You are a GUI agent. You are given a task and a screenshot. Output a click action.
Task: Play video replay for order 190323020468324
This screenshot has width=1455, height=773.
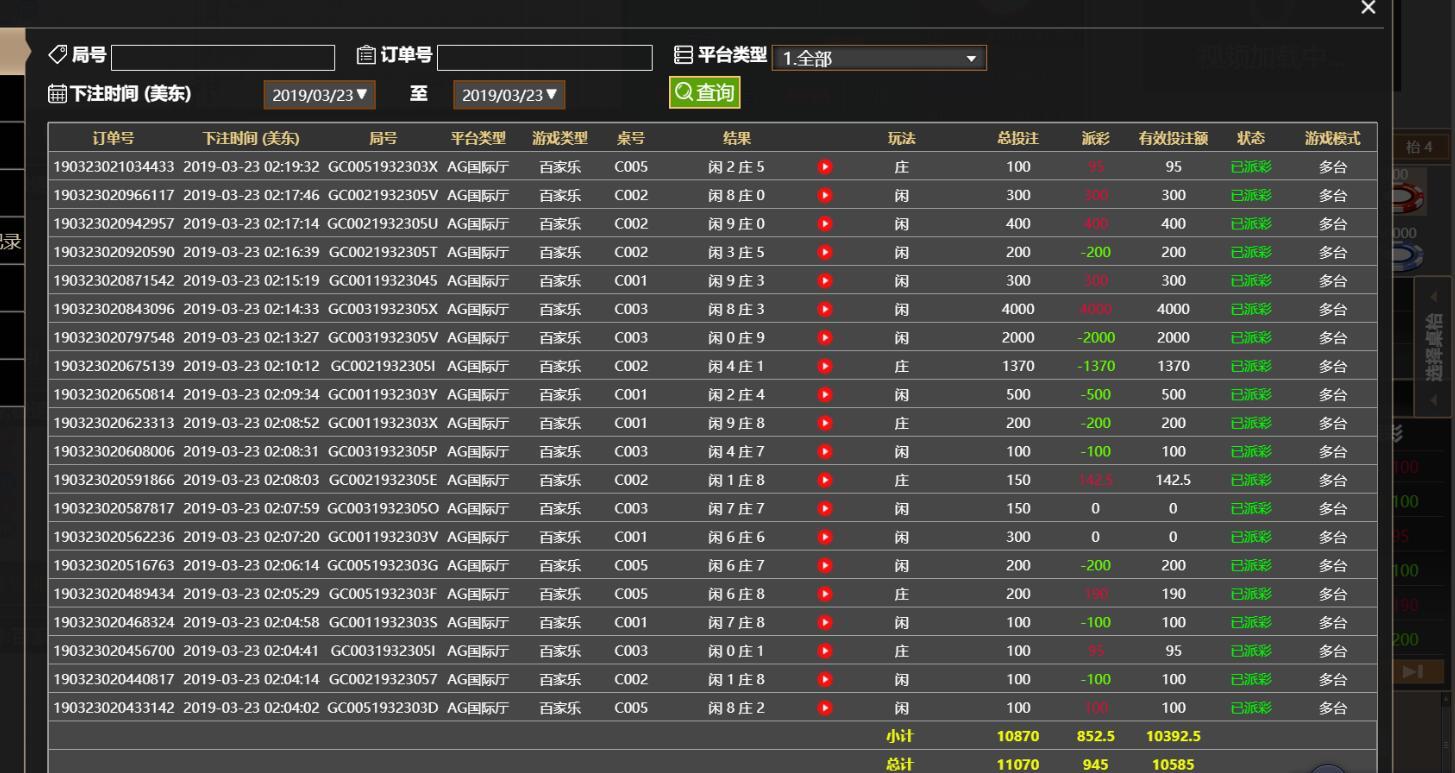[x=824, y=623]
